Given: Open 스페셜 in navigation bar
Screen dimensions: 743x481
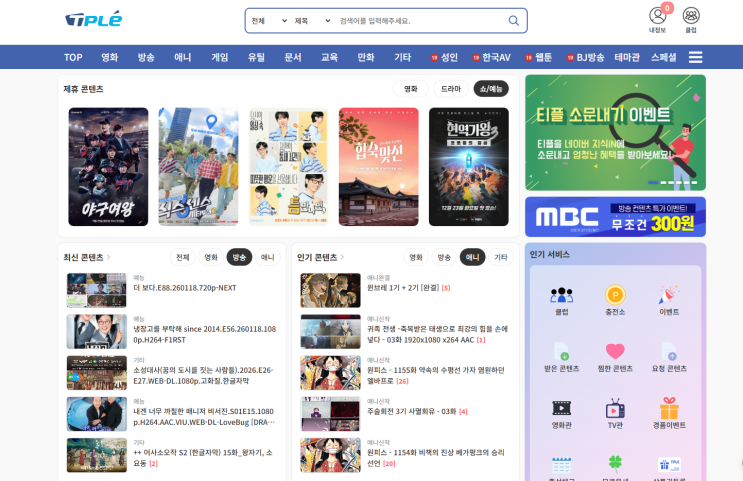Looking at the screenshot, I should (x=663, y=57).
